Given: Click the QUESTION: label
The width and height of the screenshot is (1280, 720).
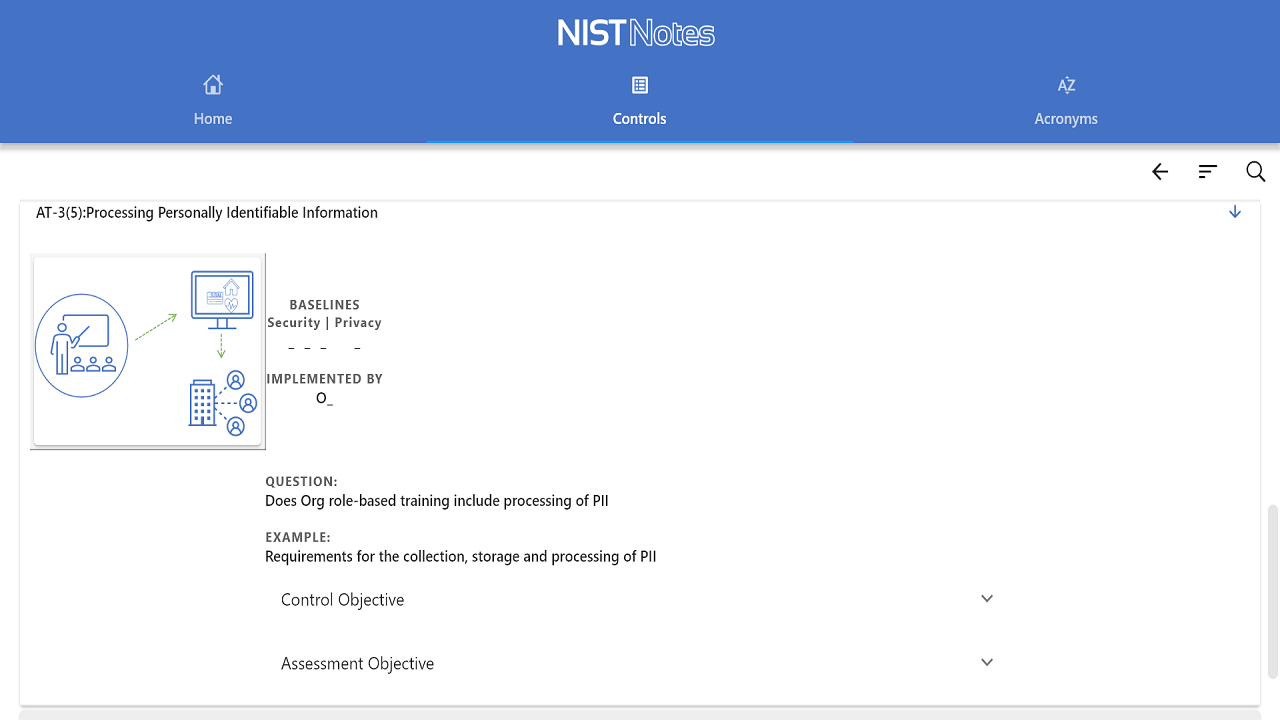Looking at the screenshot, I should (301, 482).
